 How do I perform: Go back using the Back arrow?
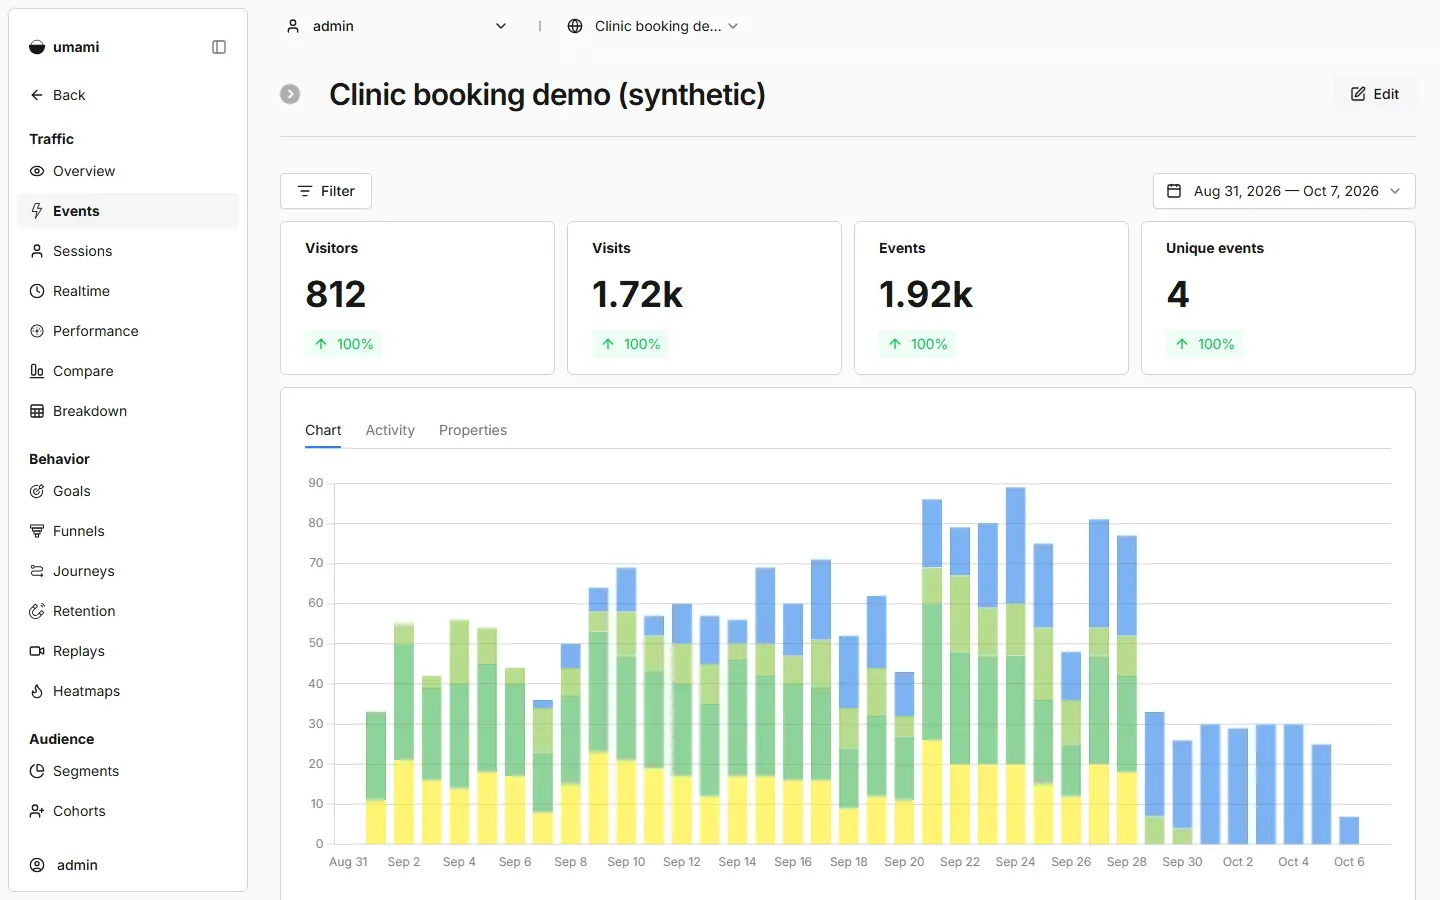pyautogui.click(x=37, y=95)
